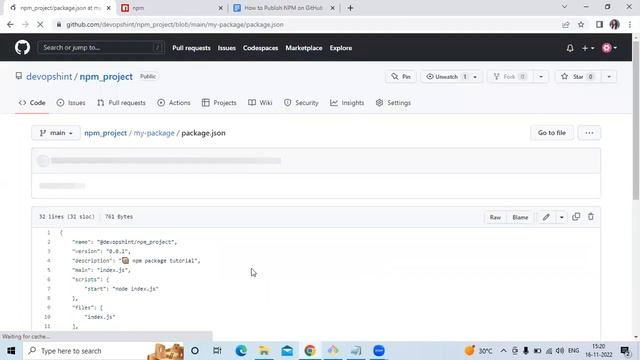Viewport: 640px width, 360px height.
Task: Open the repository Pull requests tab
Action: pyautogui.click(x=122, y=103)
